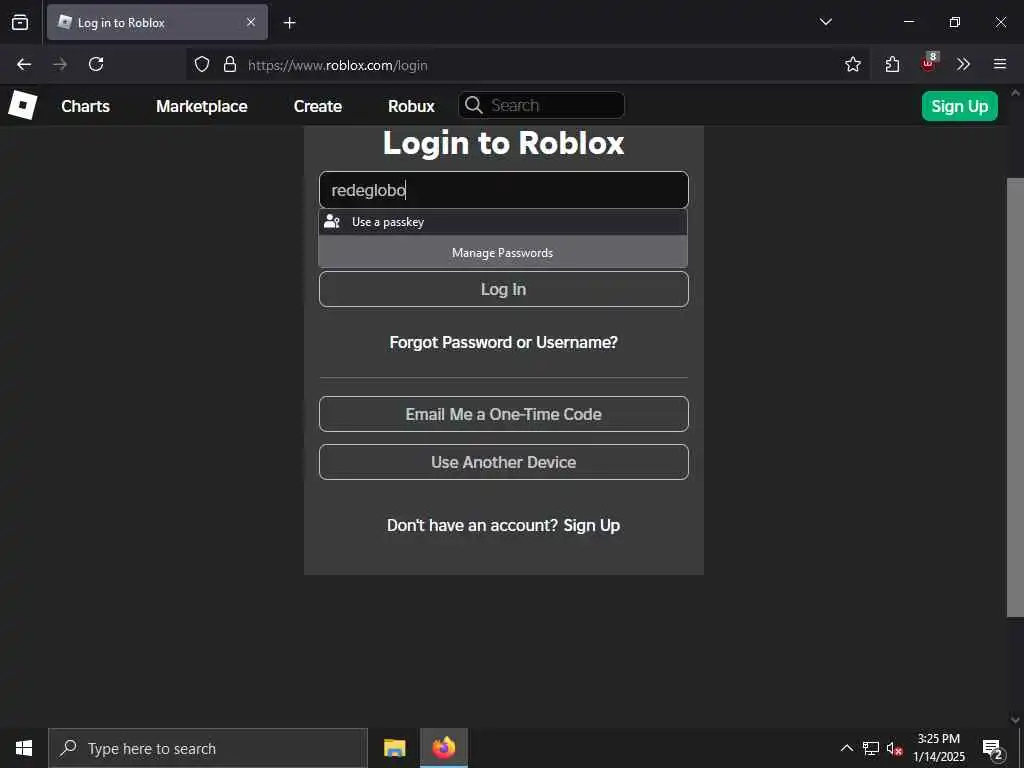1024x768 pixels.
Task: Click the username field containing redeglobo
Action: point(504,190)
